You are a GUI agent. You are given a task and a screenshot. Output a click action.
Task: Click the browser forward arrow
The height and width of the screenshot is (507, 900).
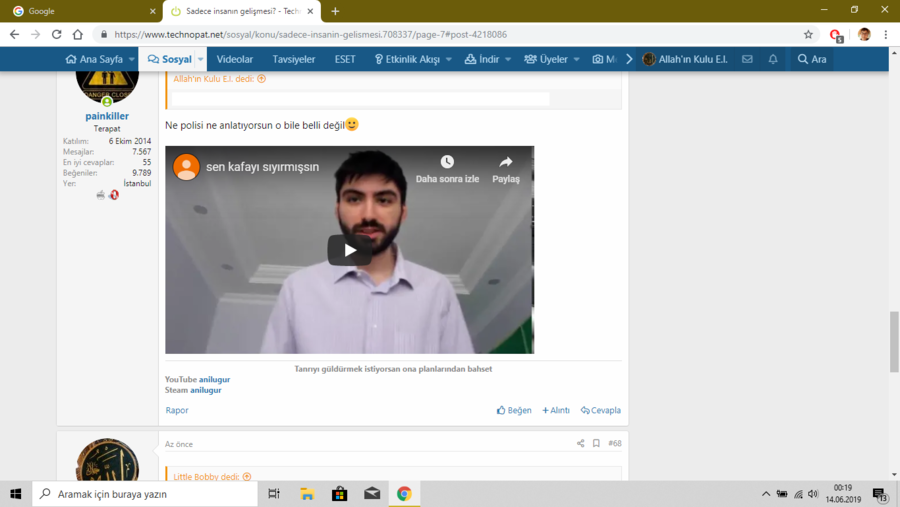coord(36,34)
